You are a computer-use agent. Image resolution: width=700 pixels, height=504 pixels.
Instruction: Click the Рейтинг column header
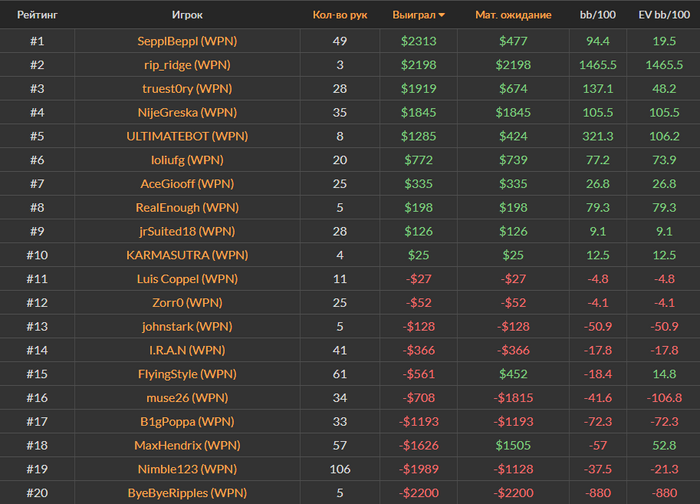(37, 15)
